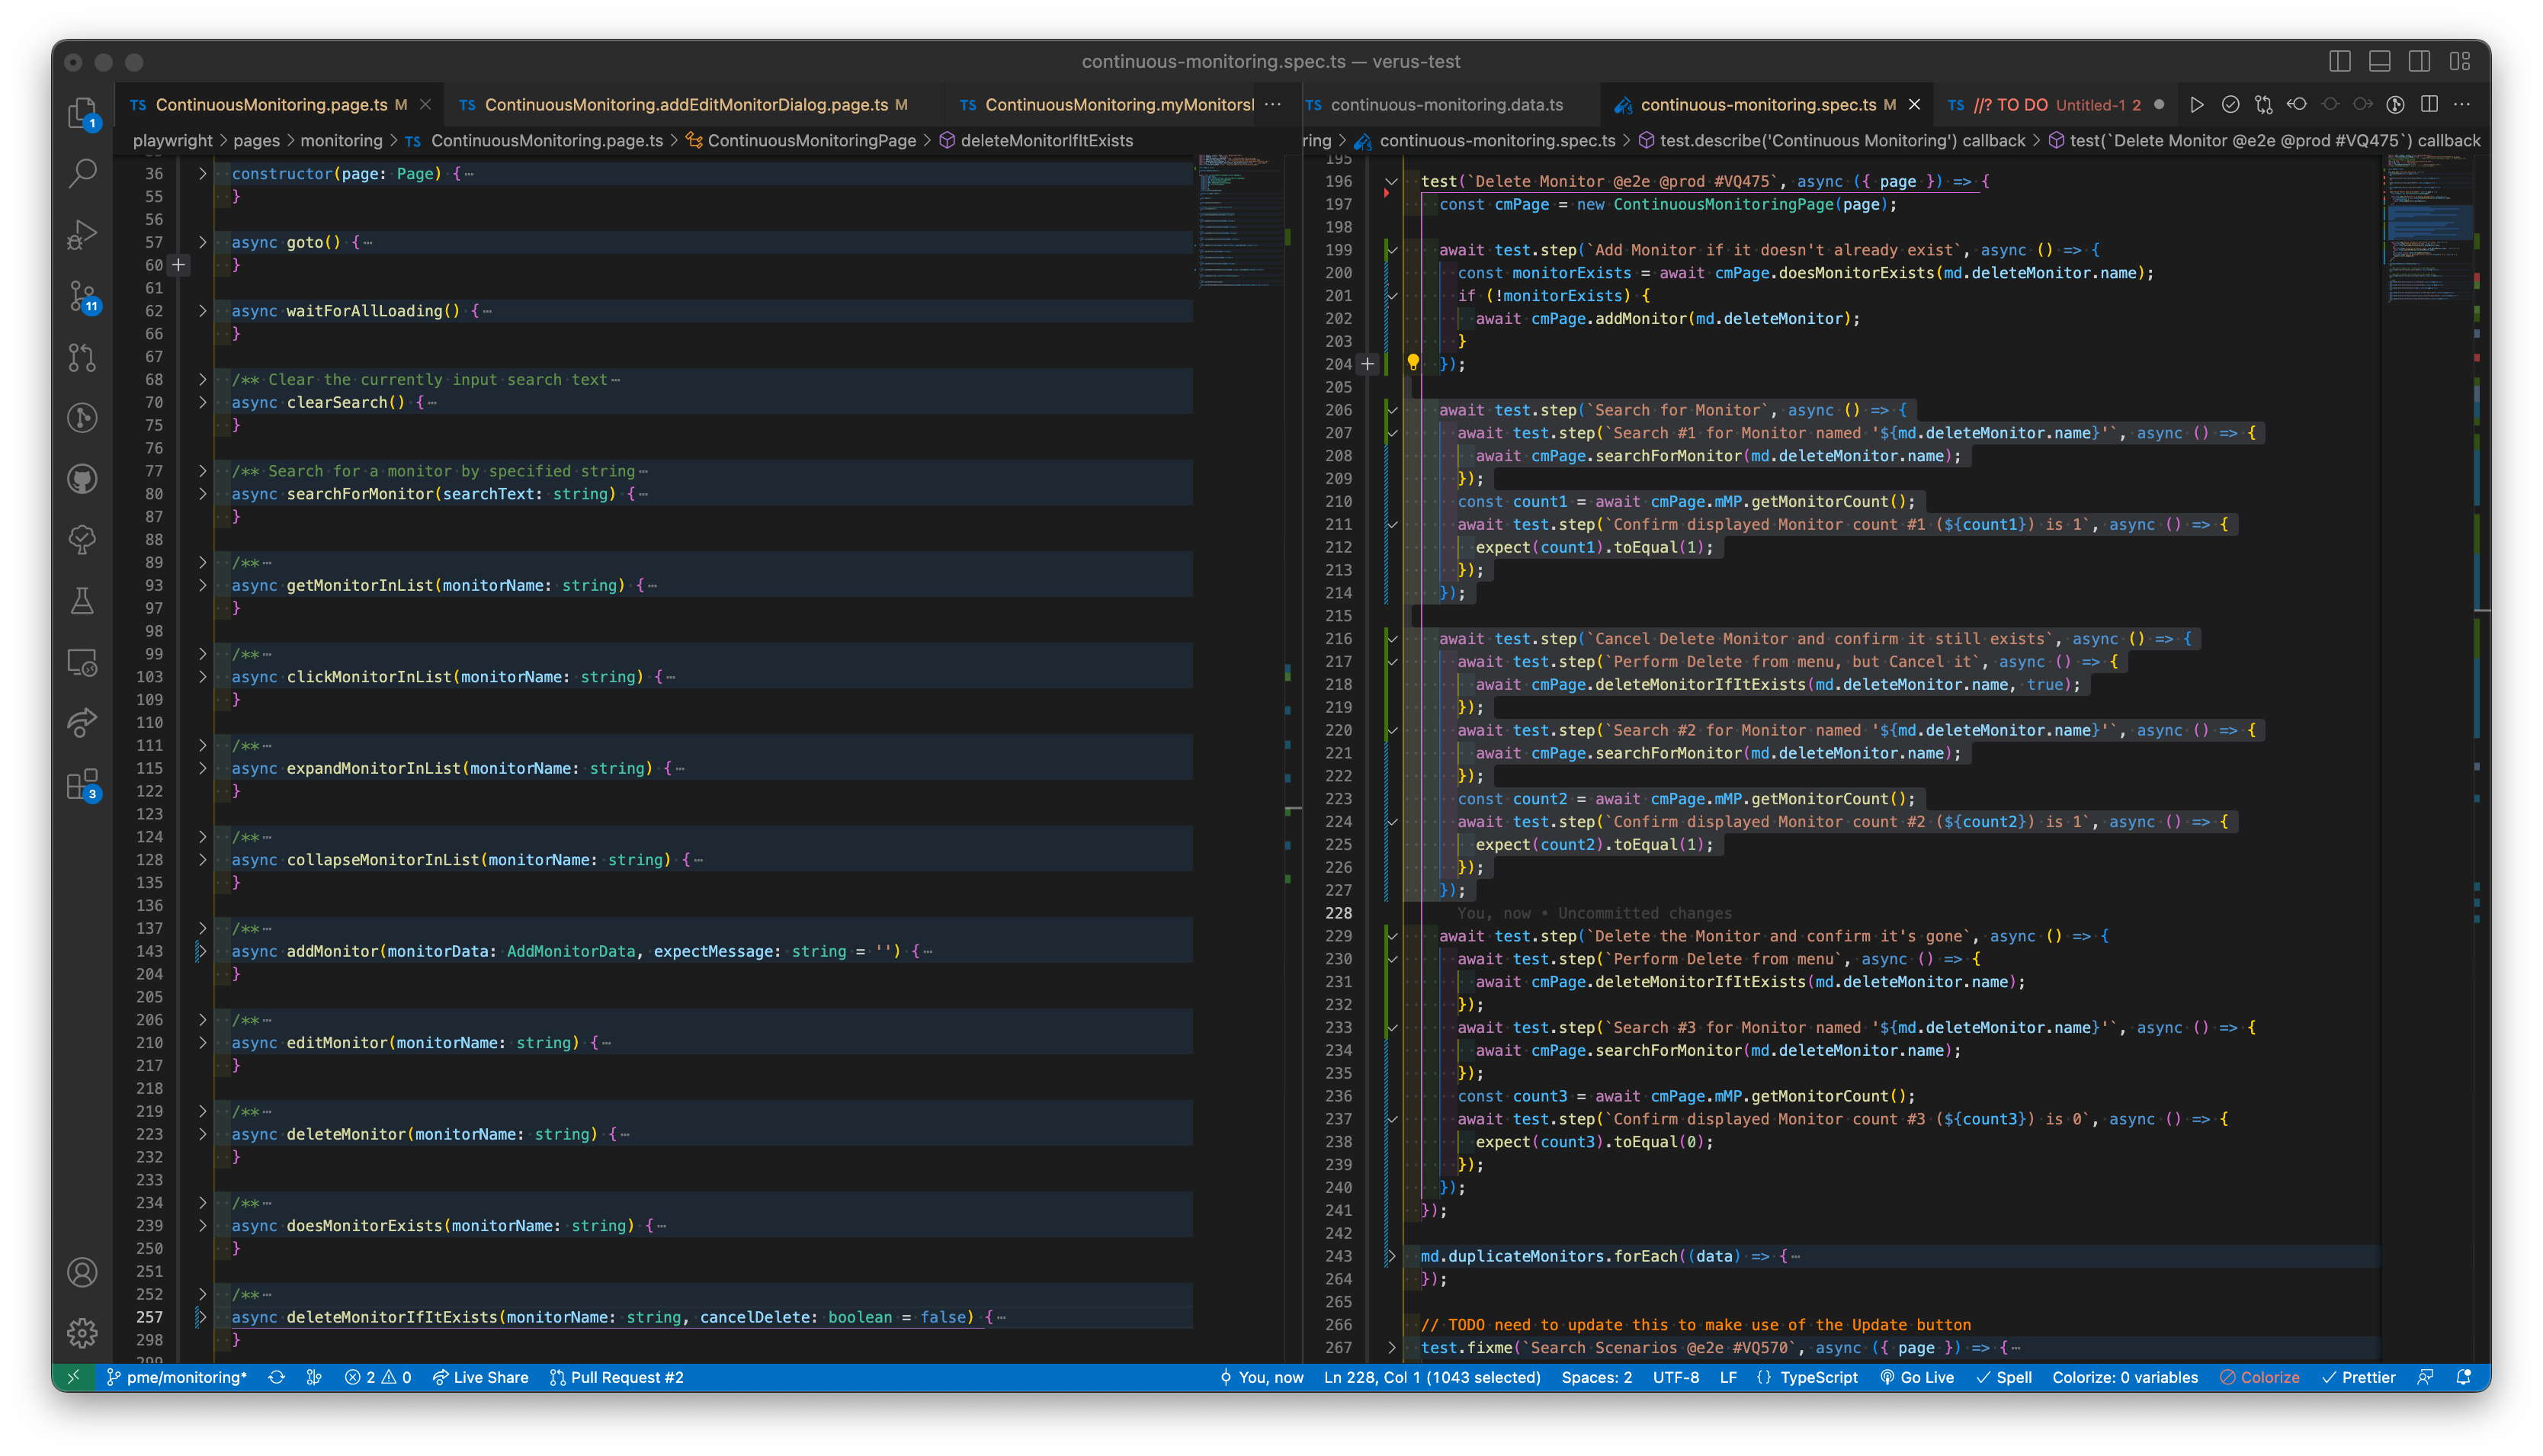Open the GitHub view in the Activity Bar
This screenshot has height=1456, width=2543.
[84, 478]
